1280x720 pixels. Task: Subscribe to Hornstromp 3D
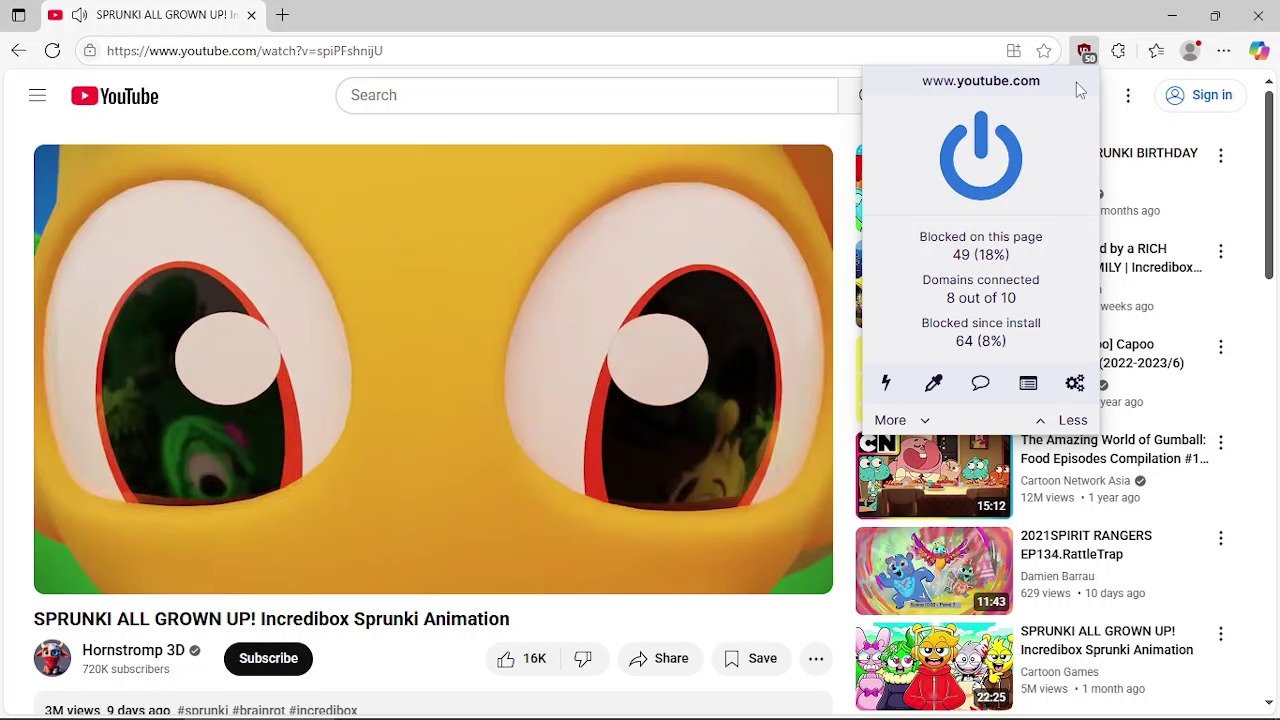[x=268, y=658]
